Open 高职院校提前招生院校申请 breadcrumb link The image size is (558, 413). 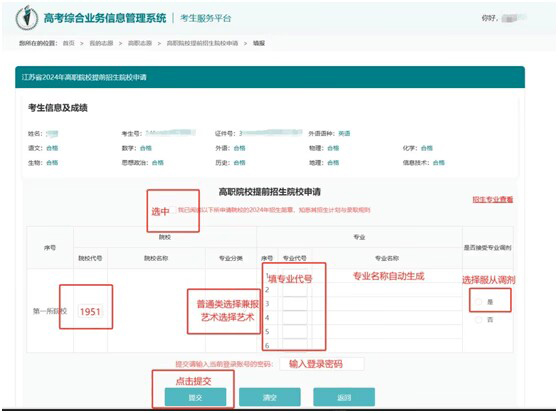point(202,43)
